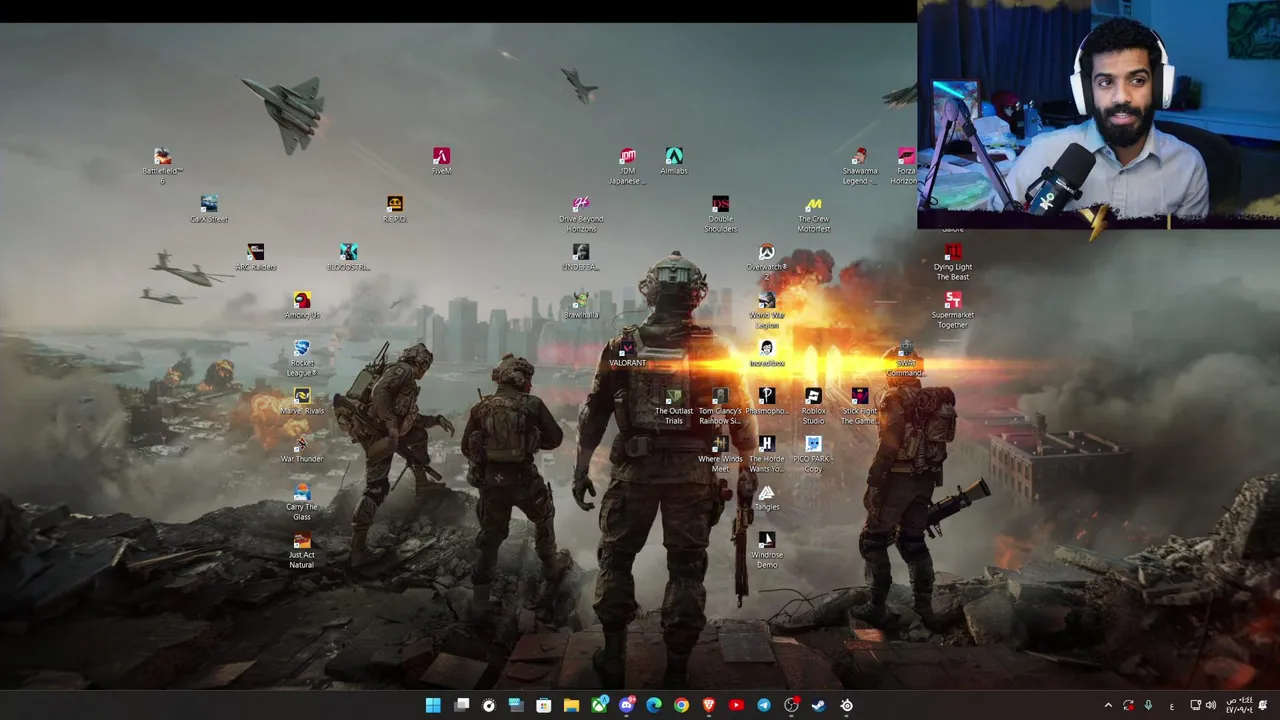Open the PICO PARK - Copy shortcut
This screenshot has width=1280, height=720.
pos(813,454)
